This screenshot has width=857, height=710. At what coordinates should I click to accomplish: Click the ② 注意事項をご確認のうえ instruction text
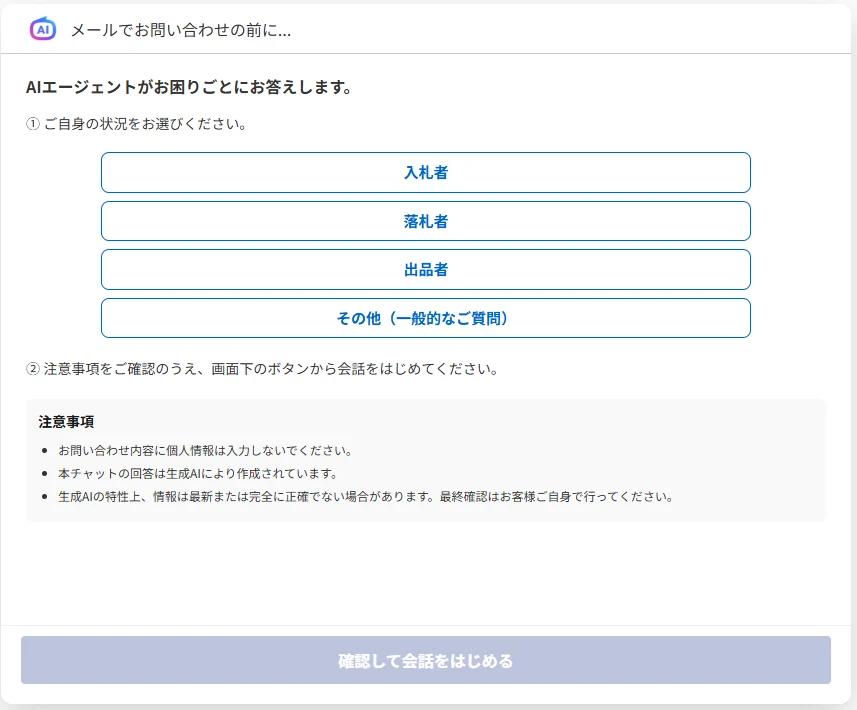[262, 369]
